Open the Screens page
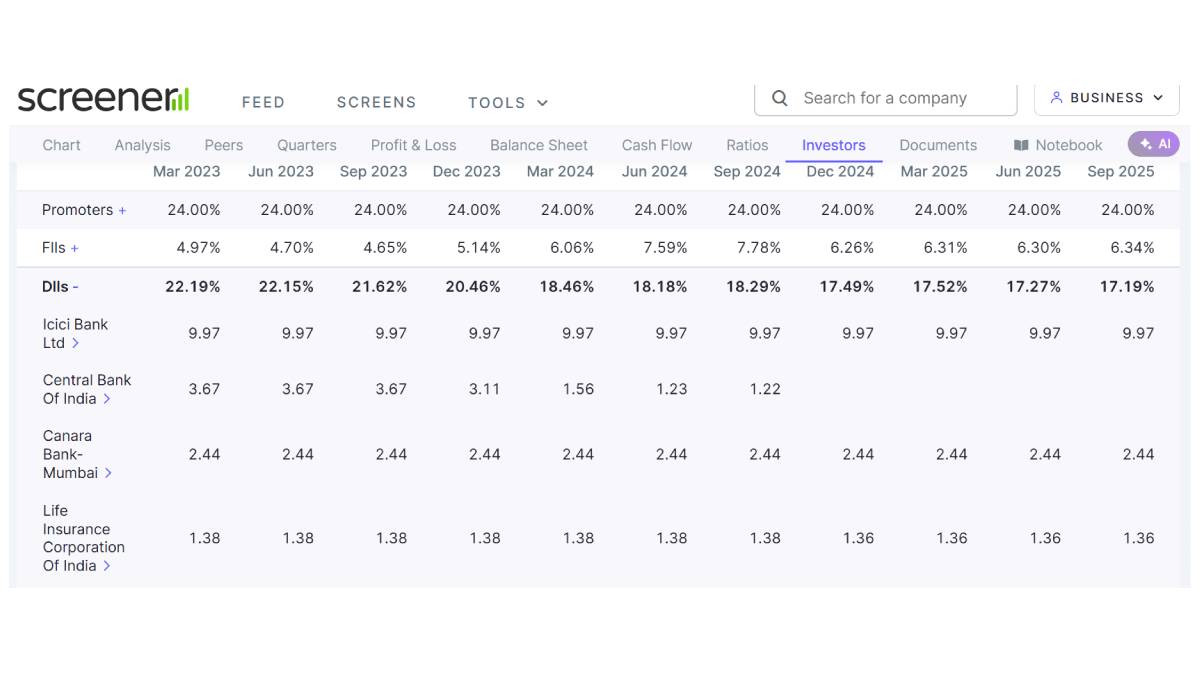Viewport: 1200px width, 675px height. (x=376, y=103)
